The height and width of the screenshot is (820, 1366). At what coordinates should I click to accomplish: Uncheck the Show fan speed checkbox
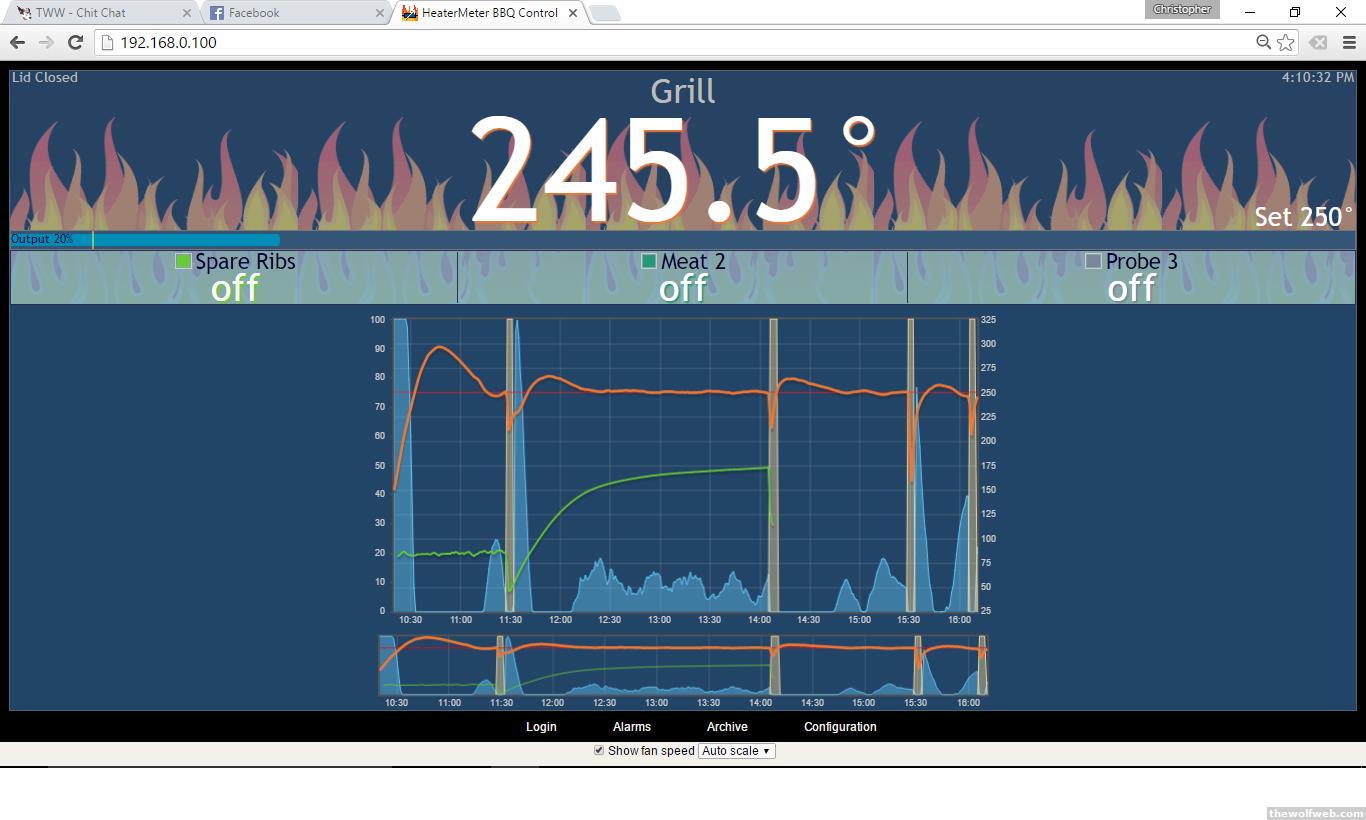pos(599,750)
